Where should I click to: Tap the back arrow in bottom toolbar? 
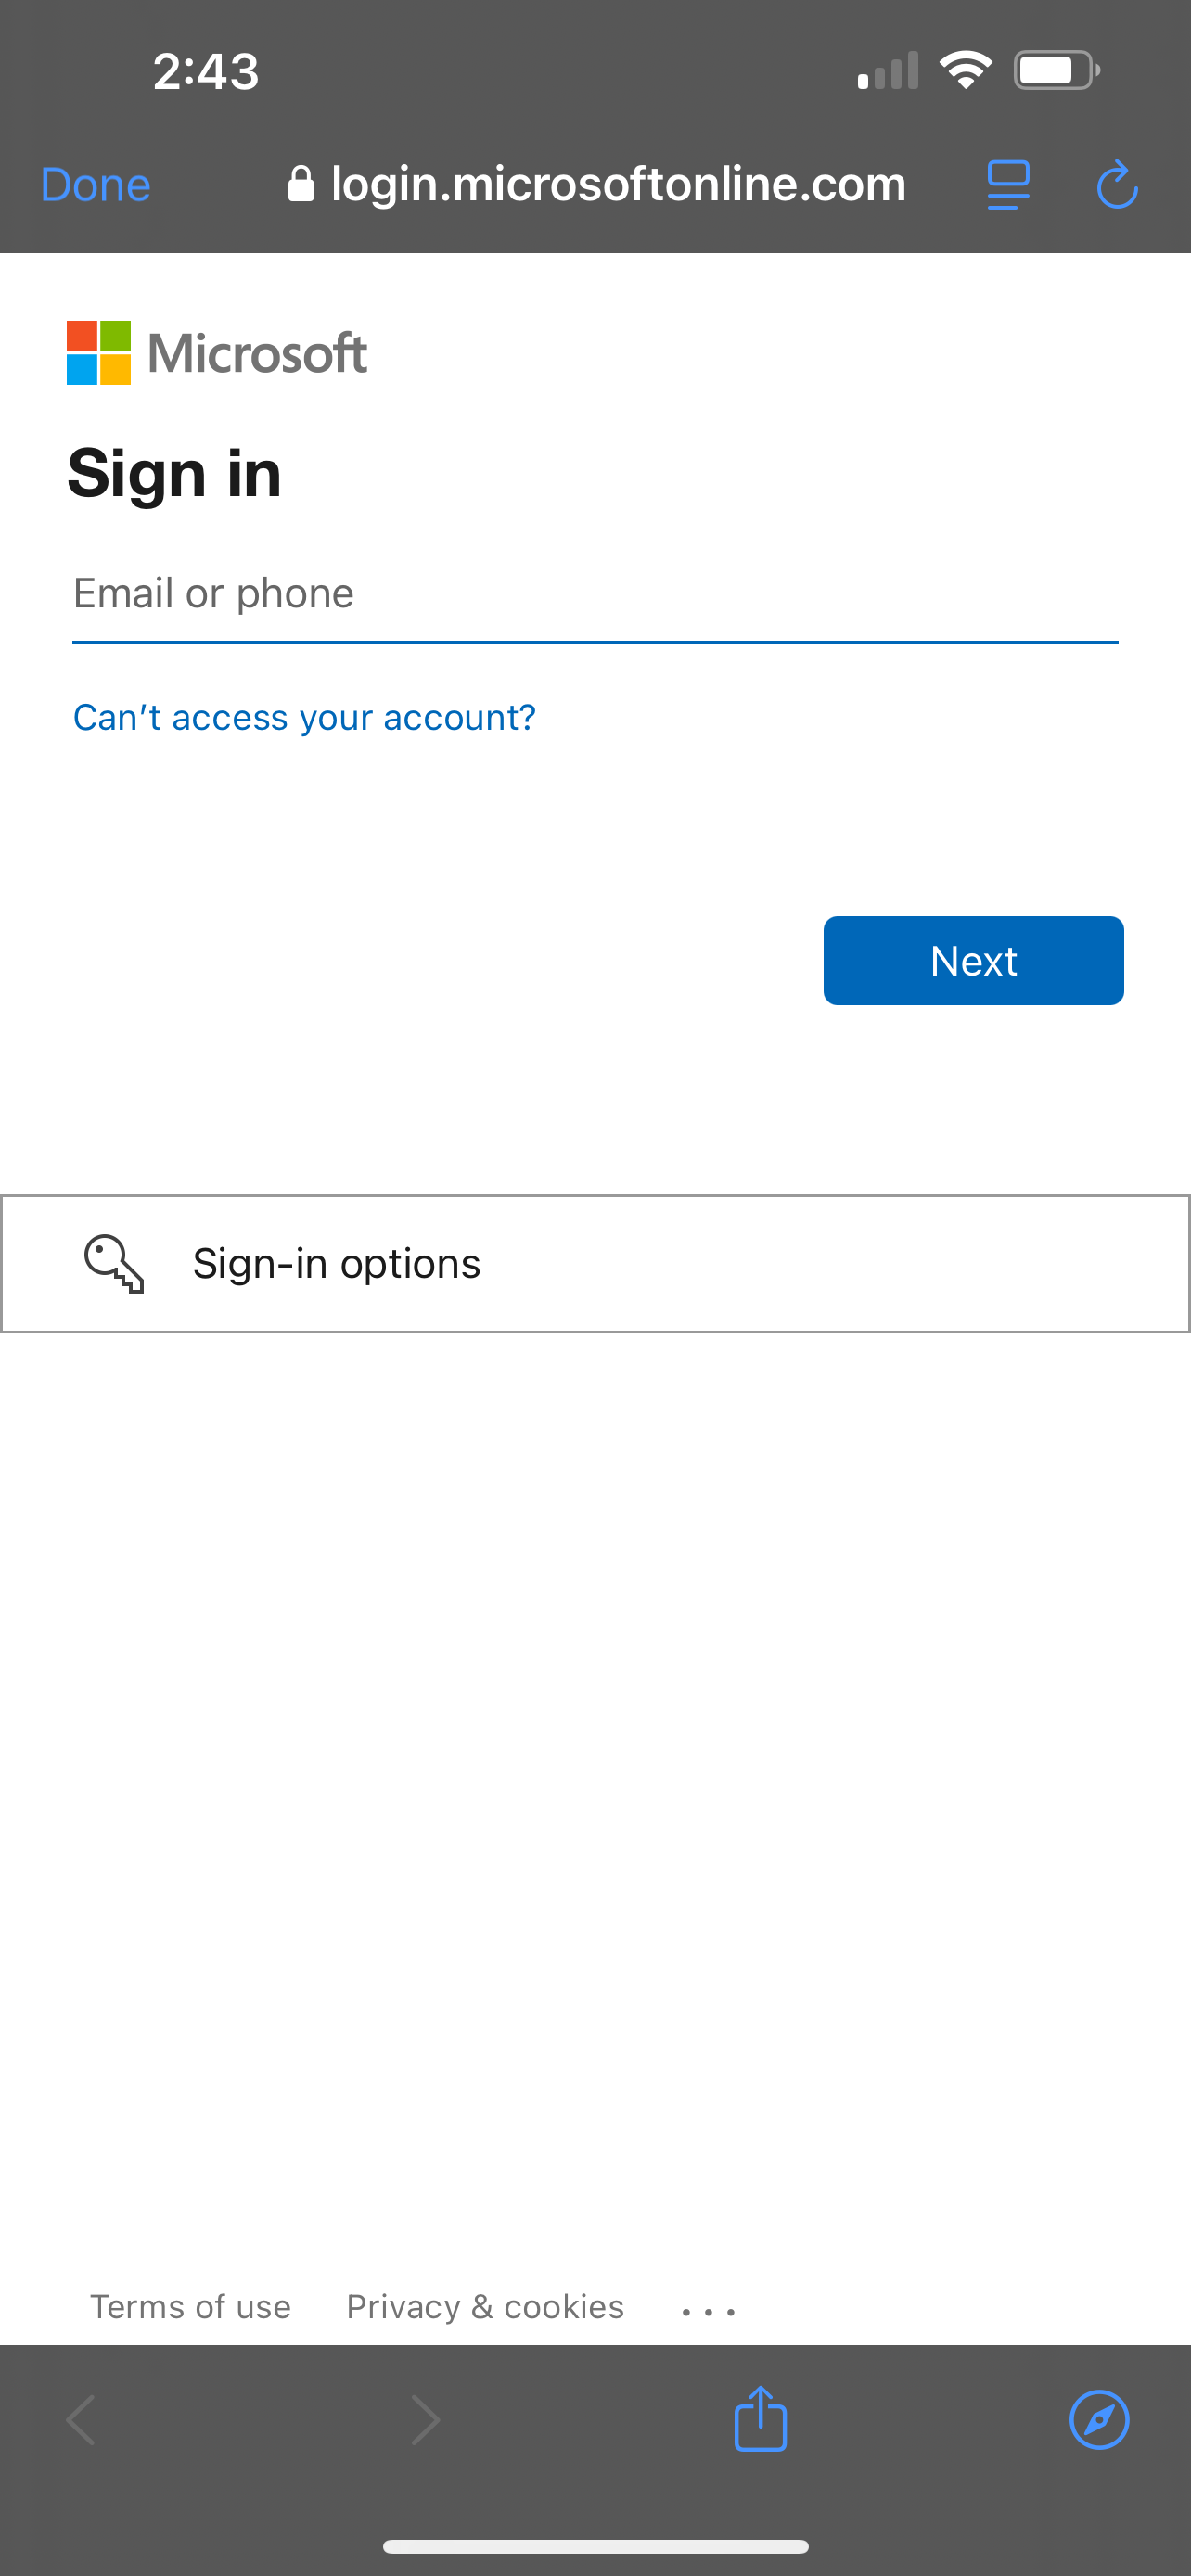click(x=81, y=2420)
